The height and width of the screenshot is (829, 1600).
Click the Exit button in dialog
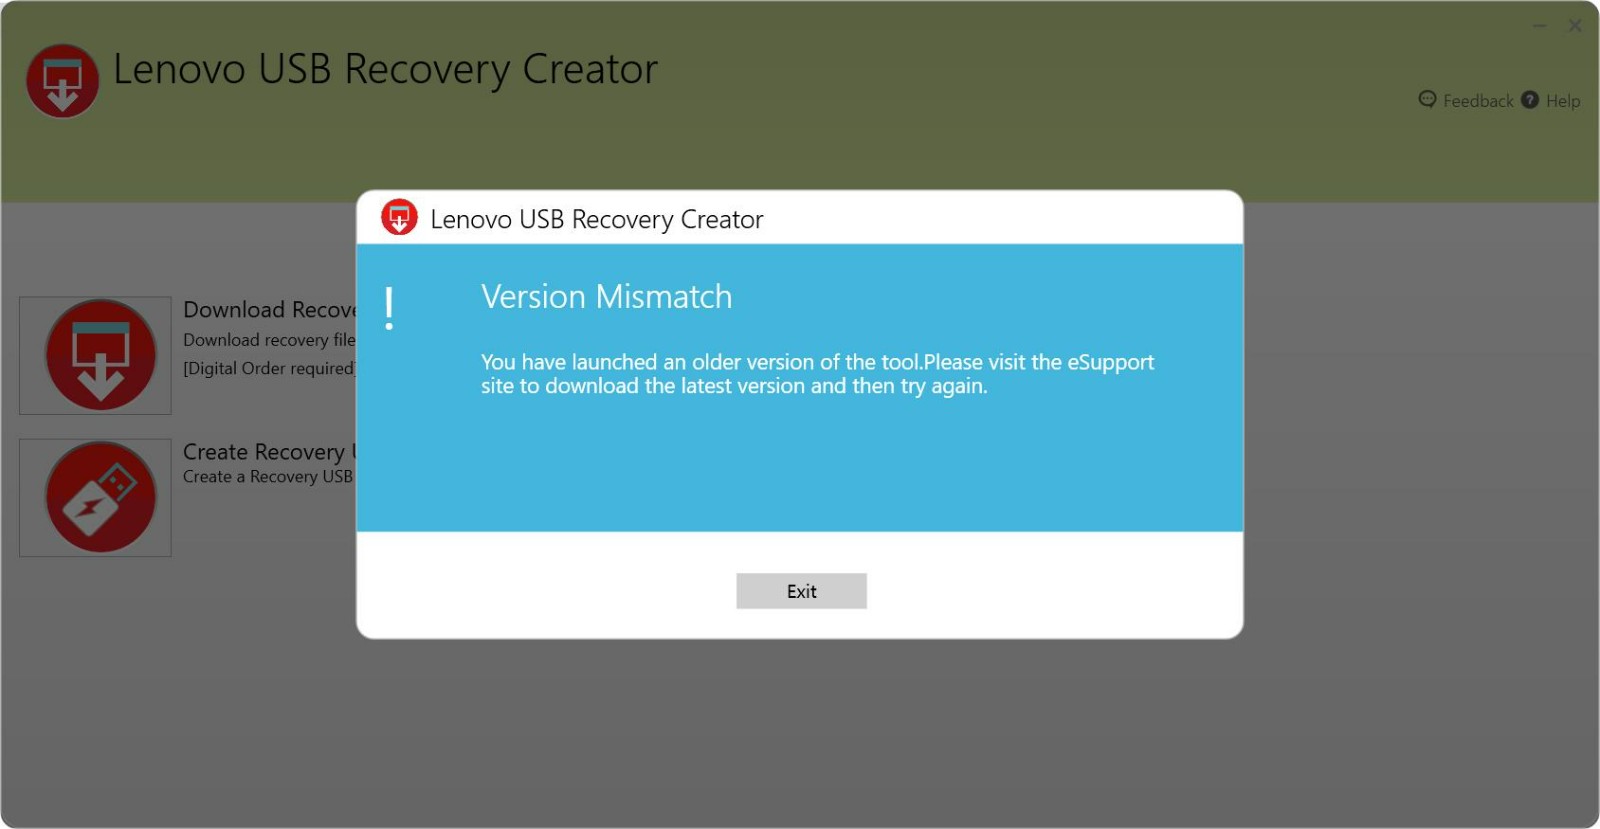(801, 591)
